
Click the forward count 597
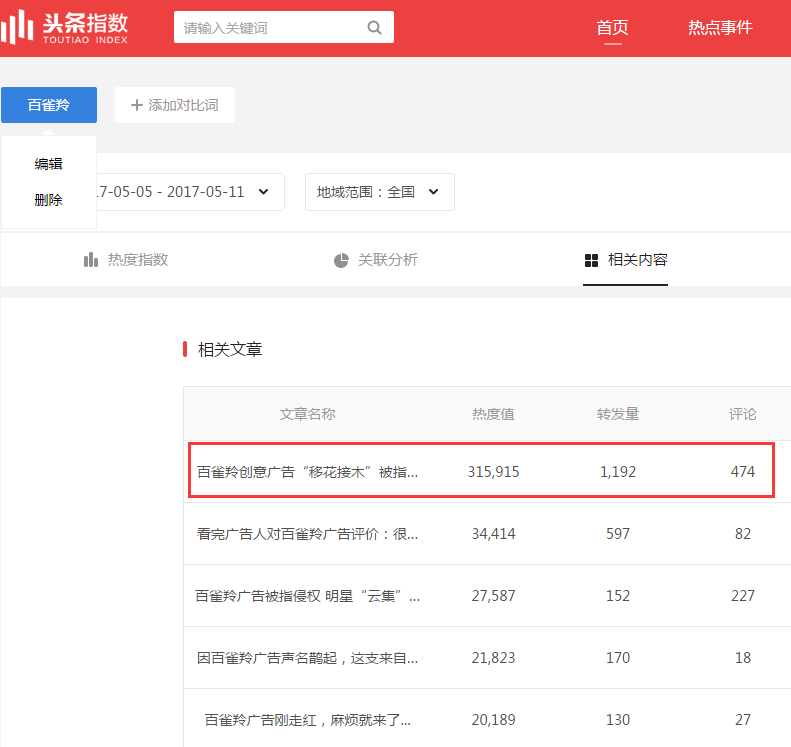coord(618,534)
